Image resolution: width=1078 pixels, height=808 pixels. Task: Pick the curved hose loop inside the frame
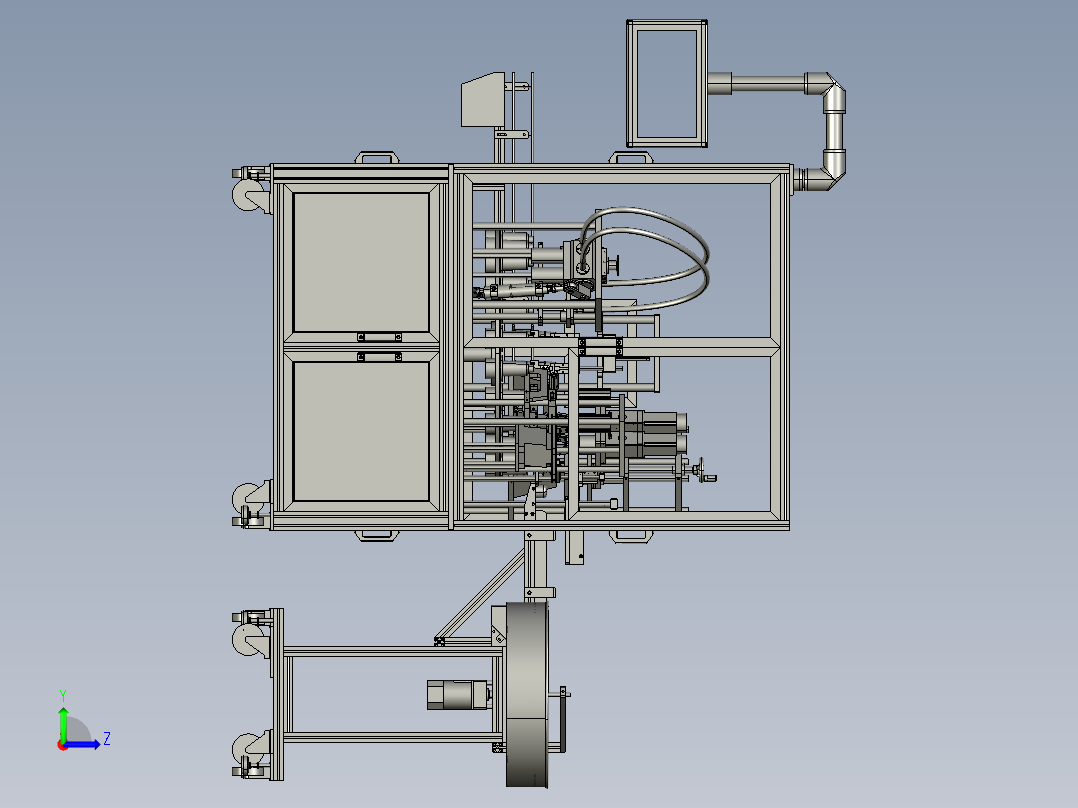[644, 258]
